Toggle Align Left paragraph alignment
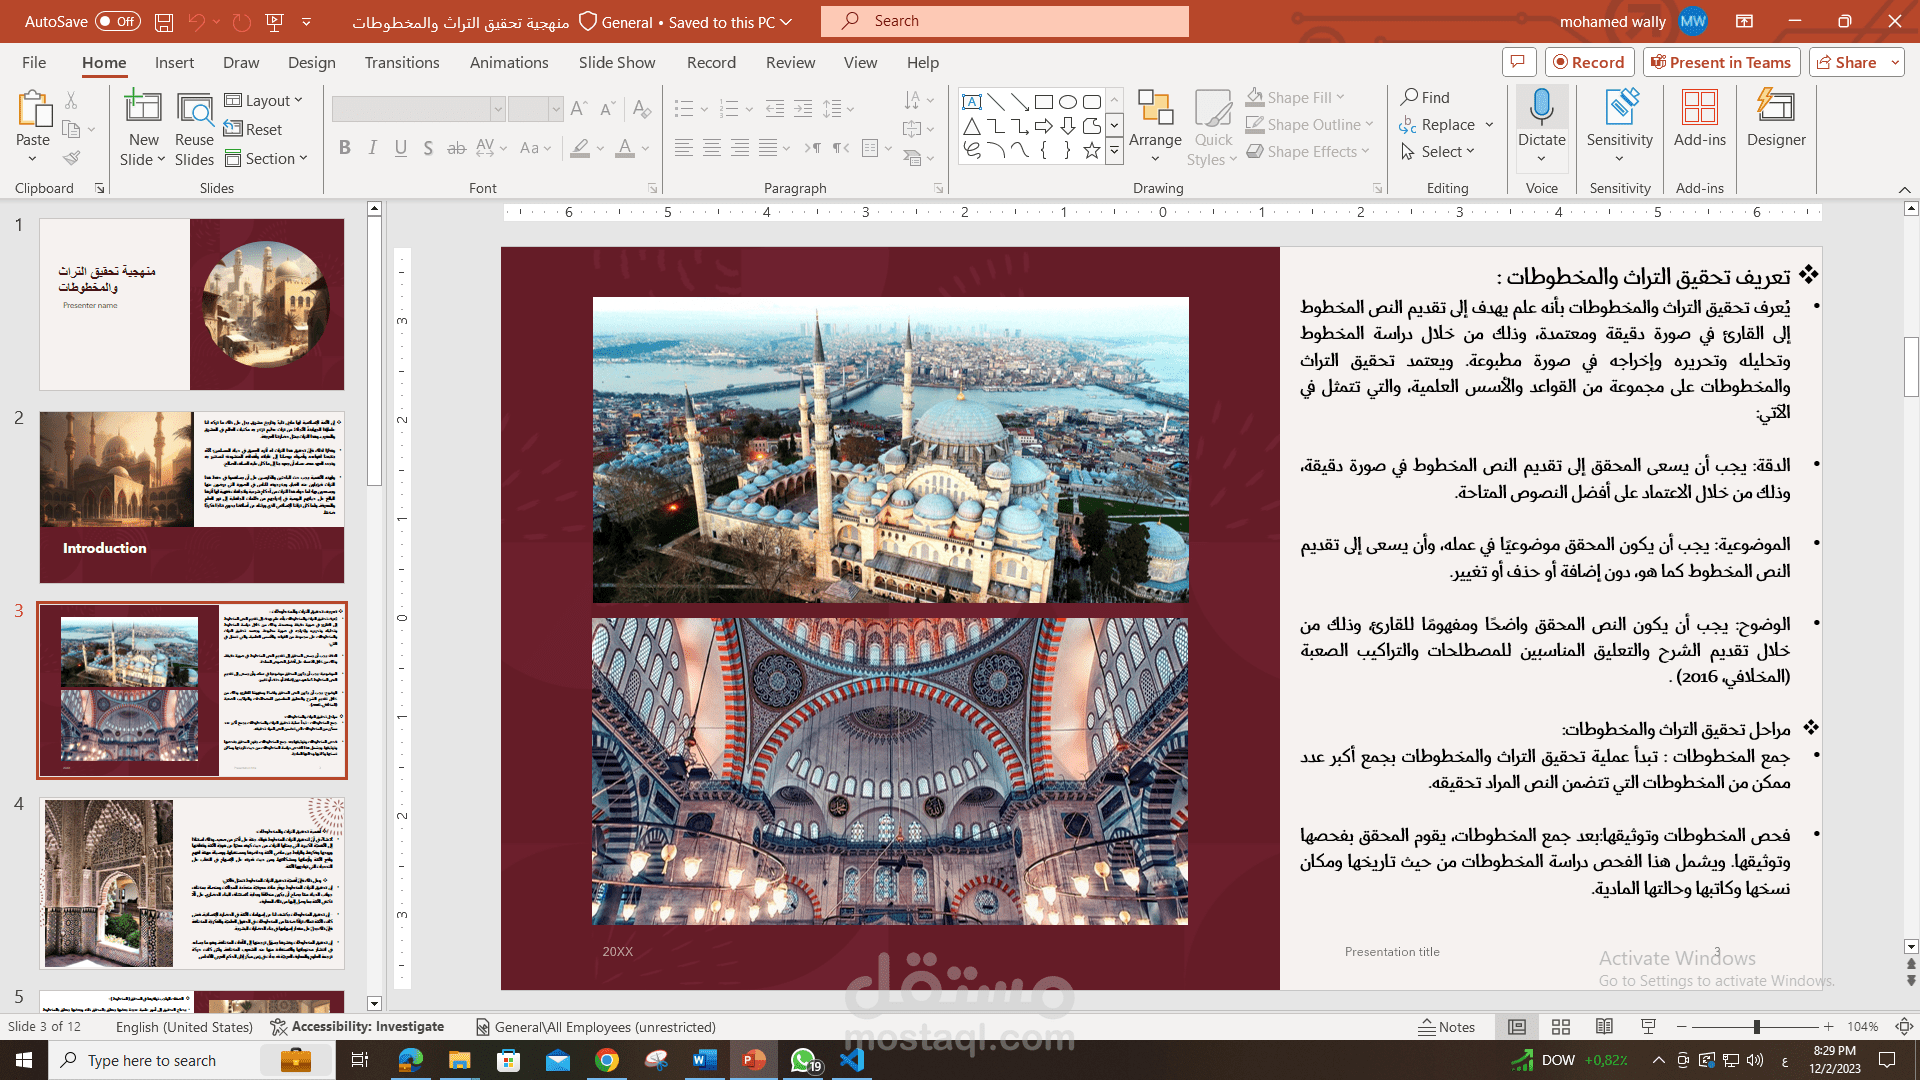The image size is (1920, 1080). click(x=684, y=148)
